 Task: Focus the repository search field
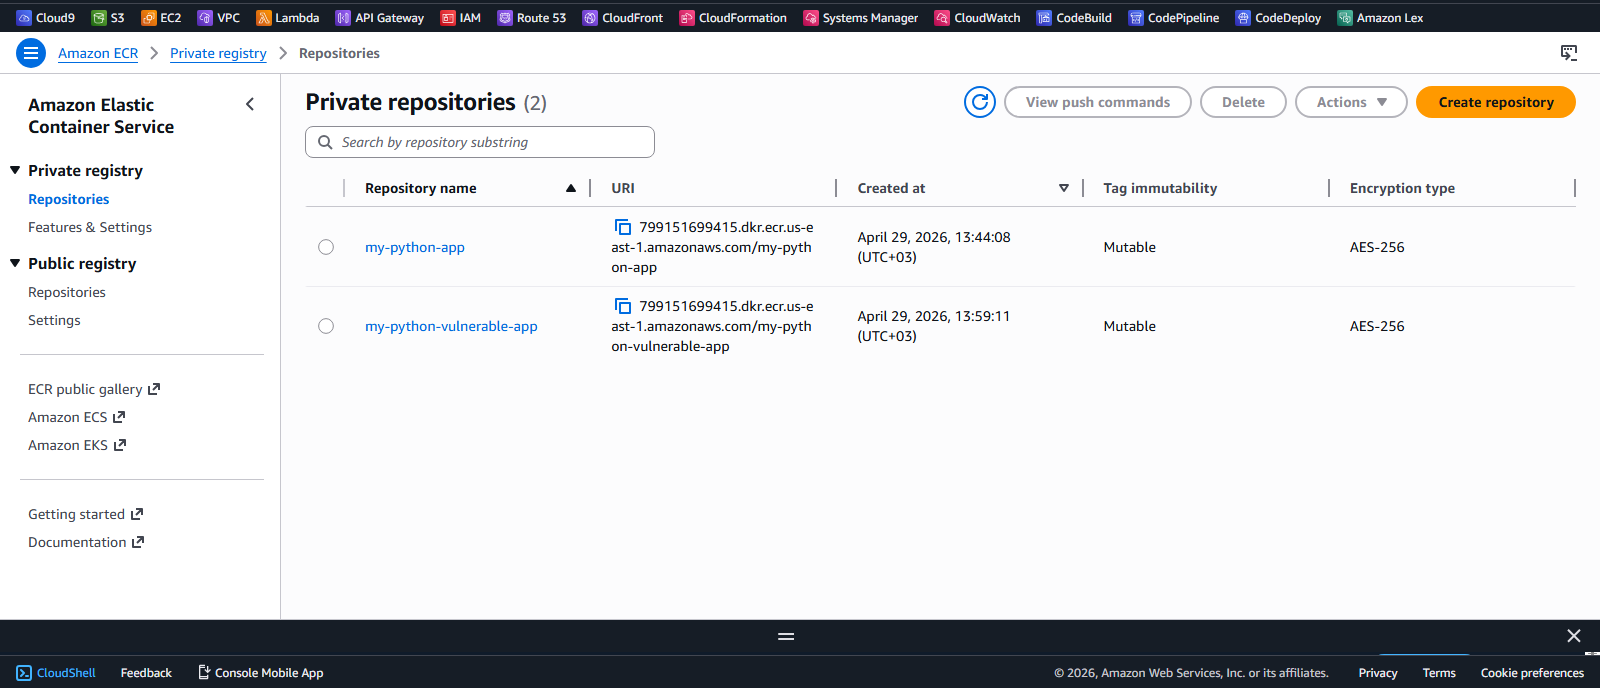click(480, 142)
